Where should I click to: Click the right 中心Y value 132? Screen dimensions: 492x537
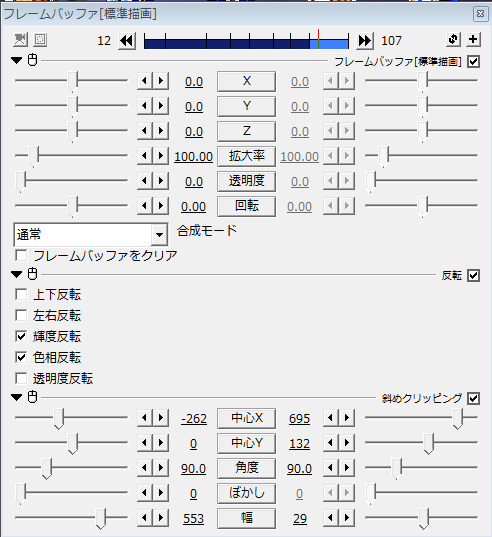pos(300,444)
